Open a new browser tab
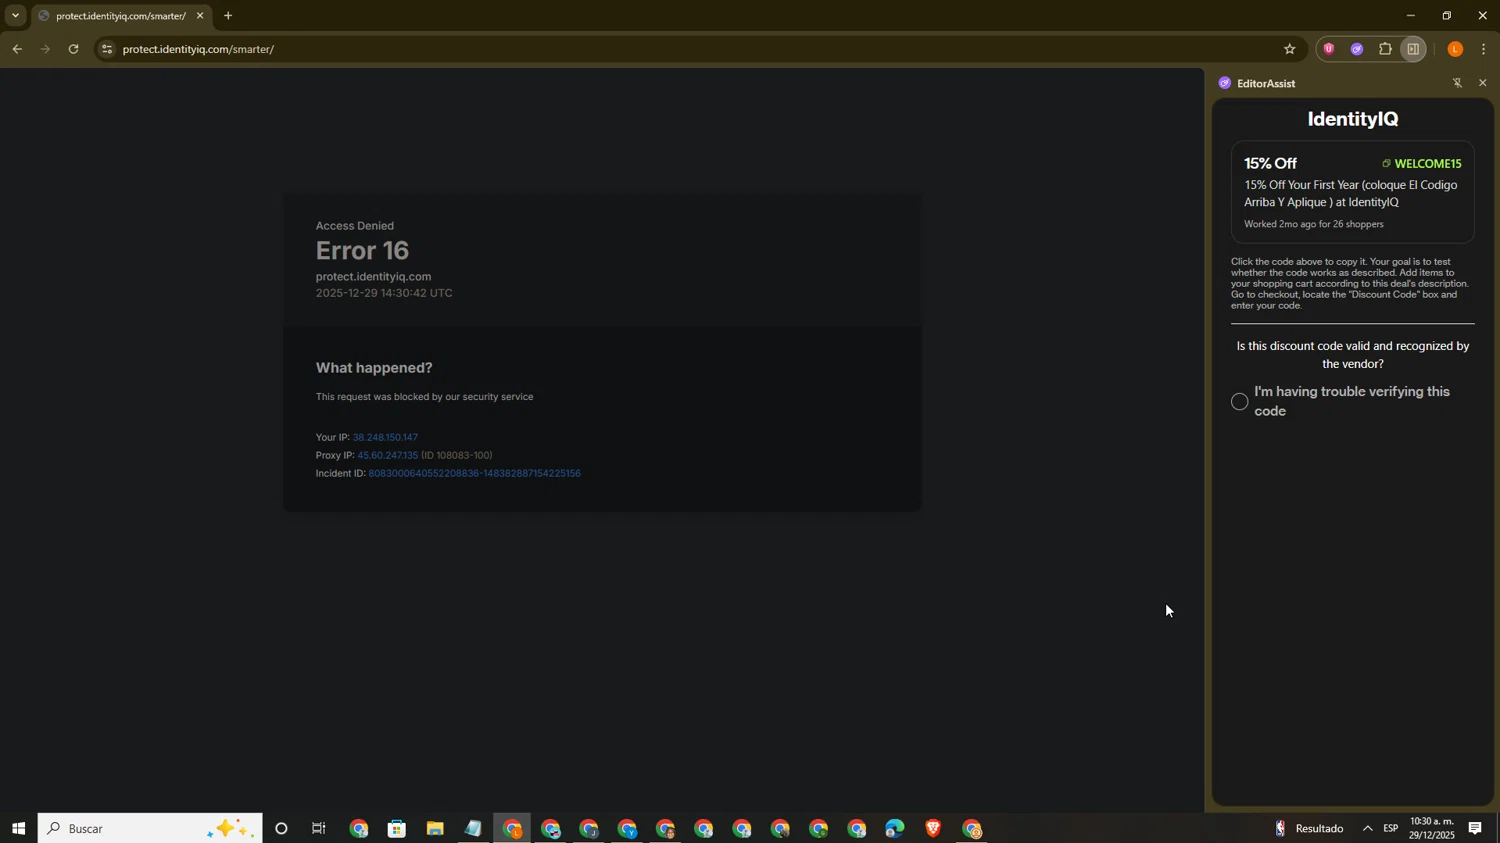 coord(228,16)
